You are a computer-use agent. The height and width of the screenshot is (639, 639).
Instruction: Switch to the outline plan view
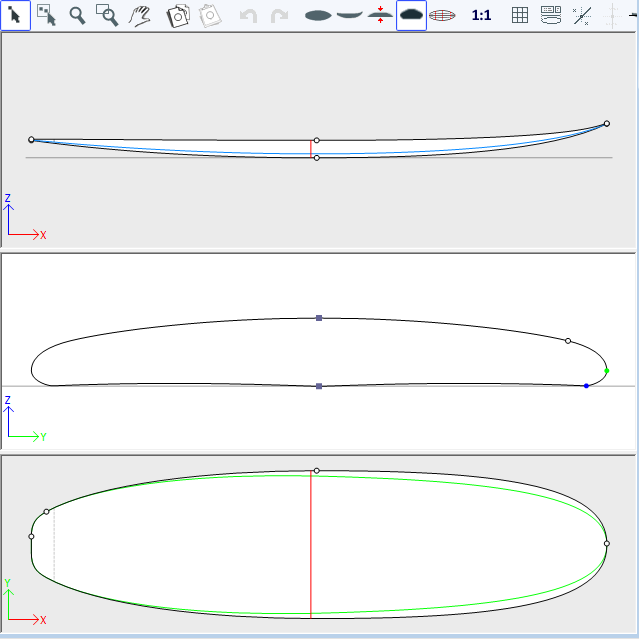pos(318,15)
